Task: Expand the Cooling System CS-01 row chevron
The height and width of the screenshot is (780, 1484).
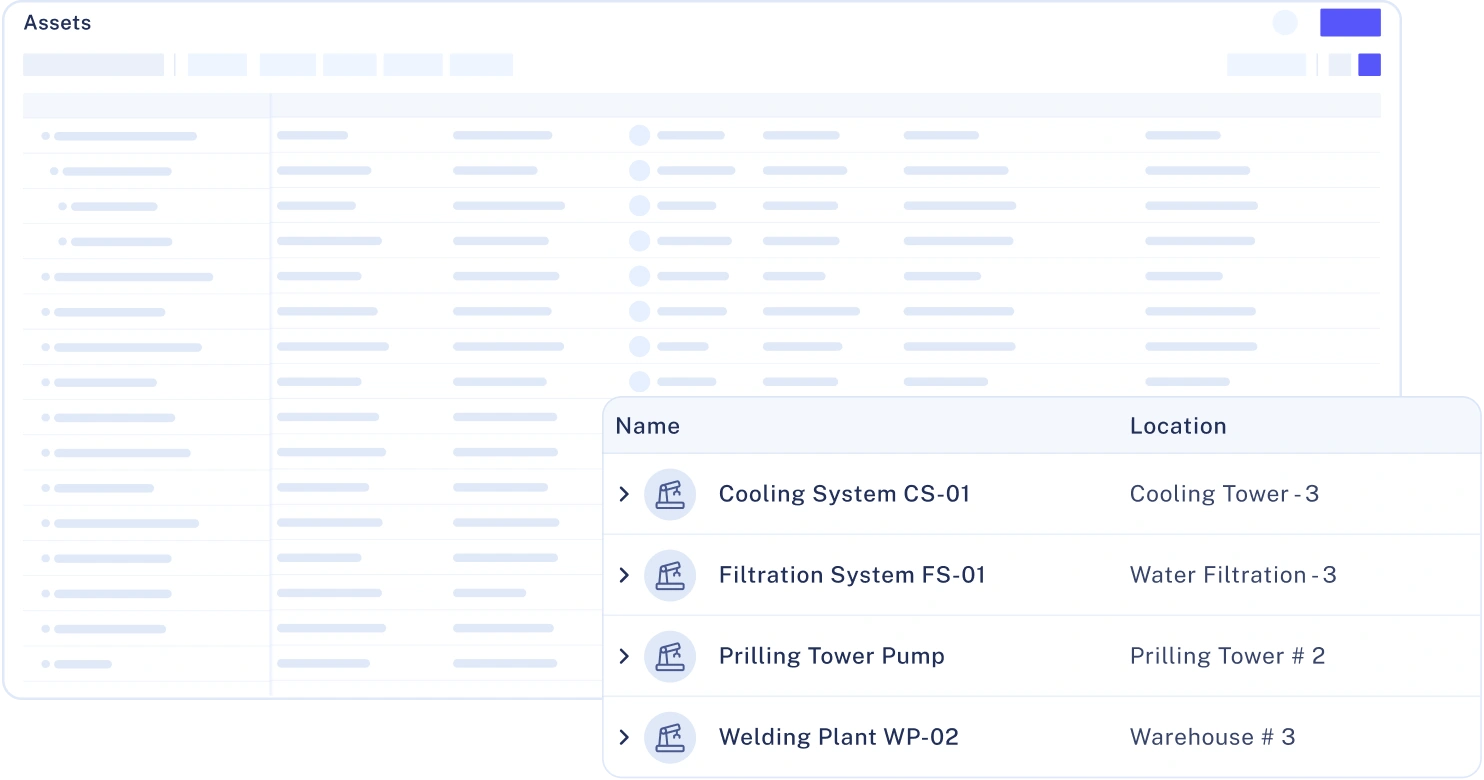Action: coord(624,494)
